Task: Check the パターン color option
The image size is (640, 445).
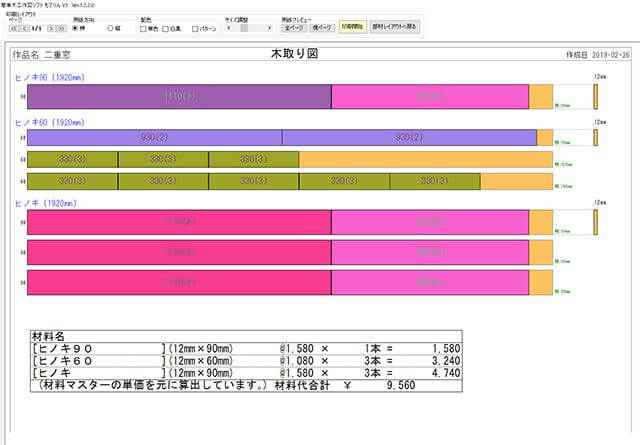Action: click(196, 28)
